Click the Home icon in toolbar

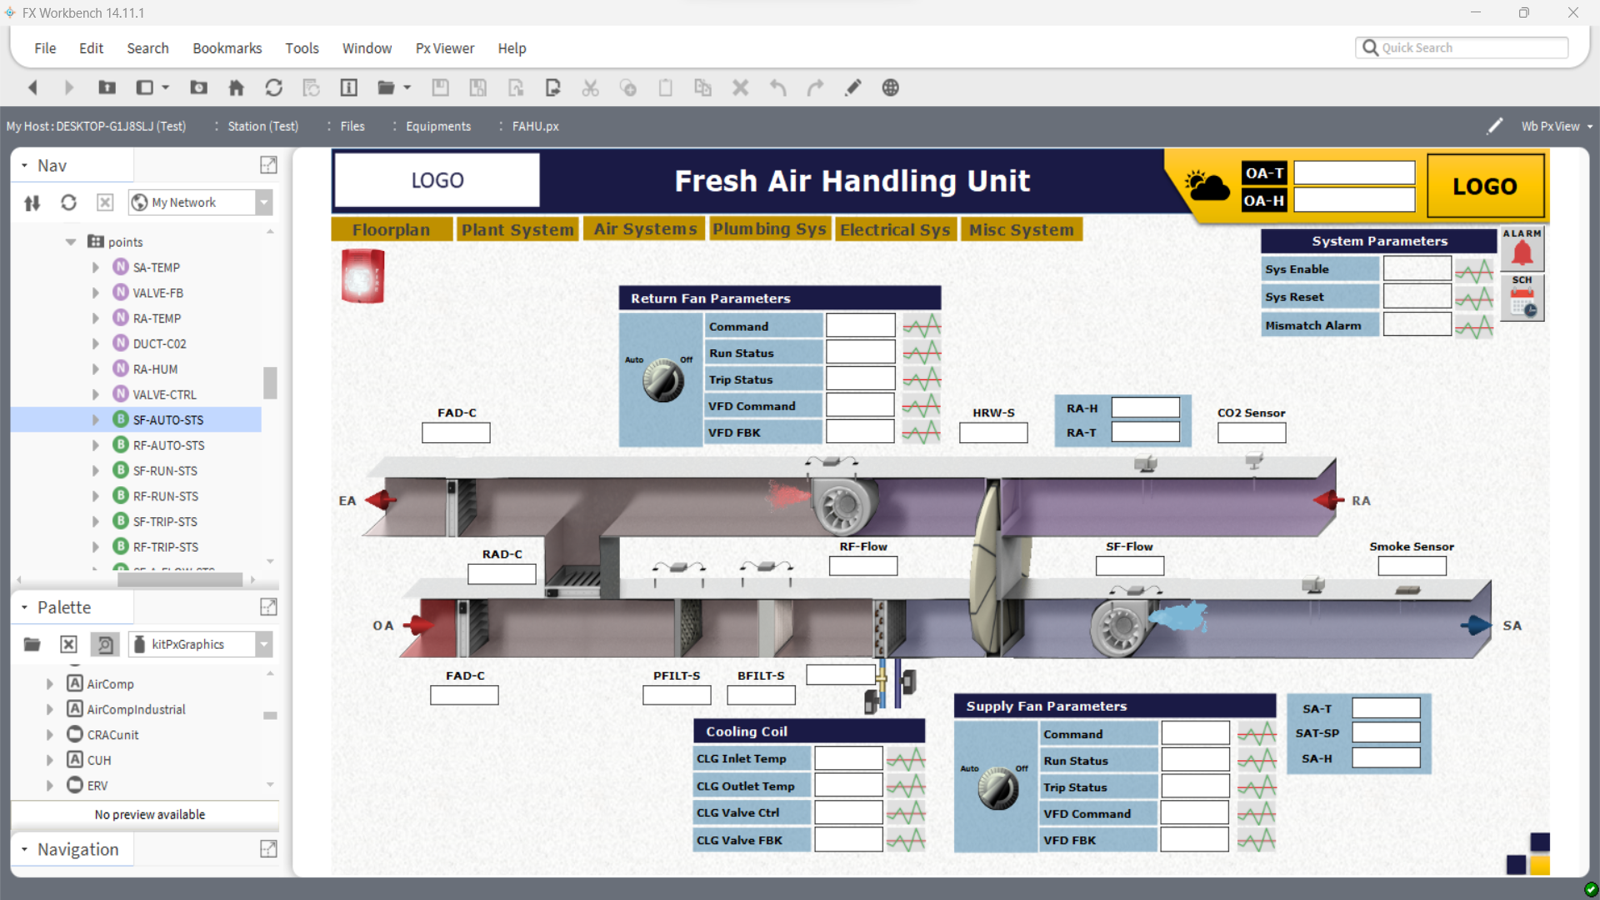(x=236, y=88)
